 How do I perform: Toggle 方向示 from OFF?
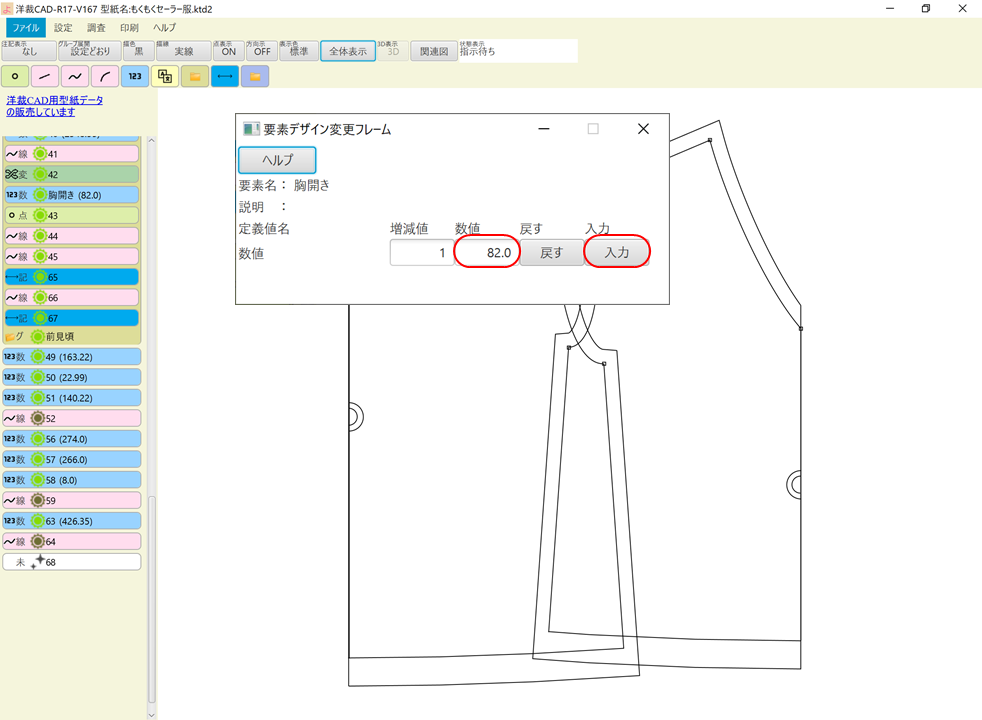(x=262, y=51)
